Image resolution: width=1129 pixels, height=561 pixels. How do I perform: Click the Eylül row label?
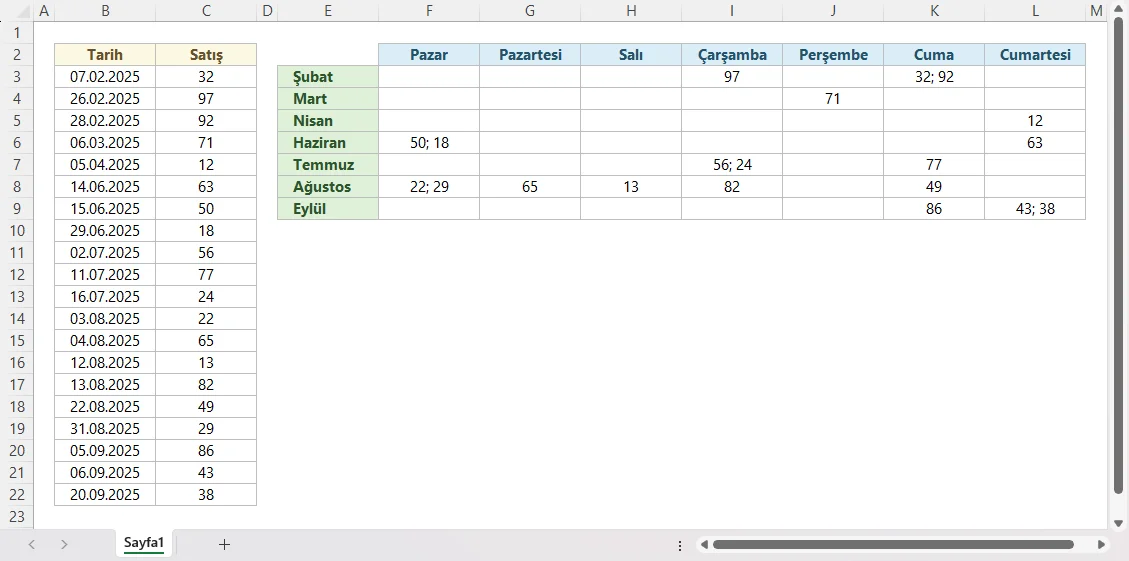point(328,209)
